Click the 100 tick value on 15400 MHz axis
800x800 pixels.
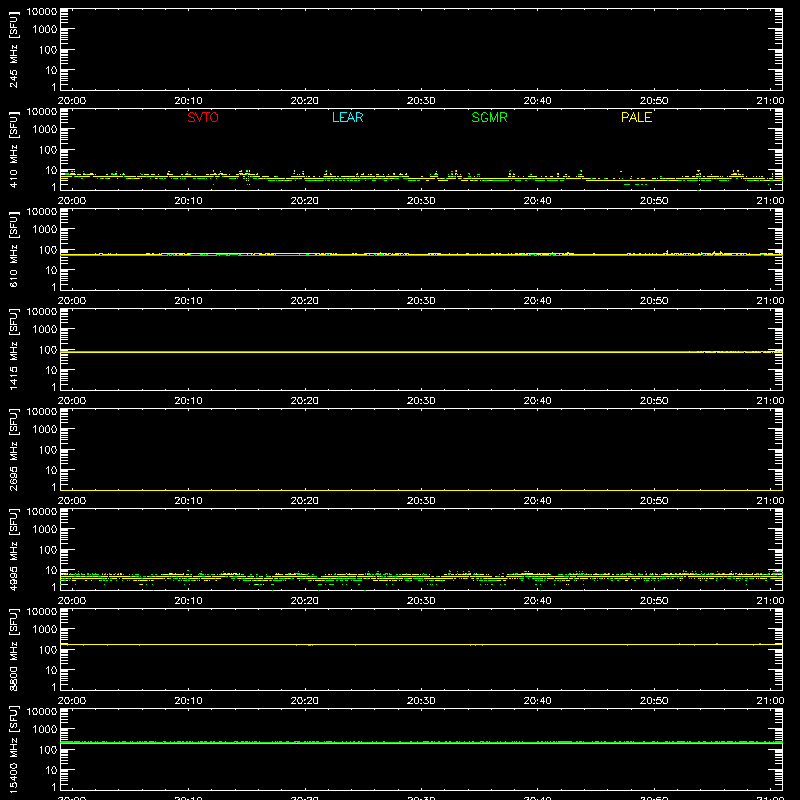click(48, 750)
